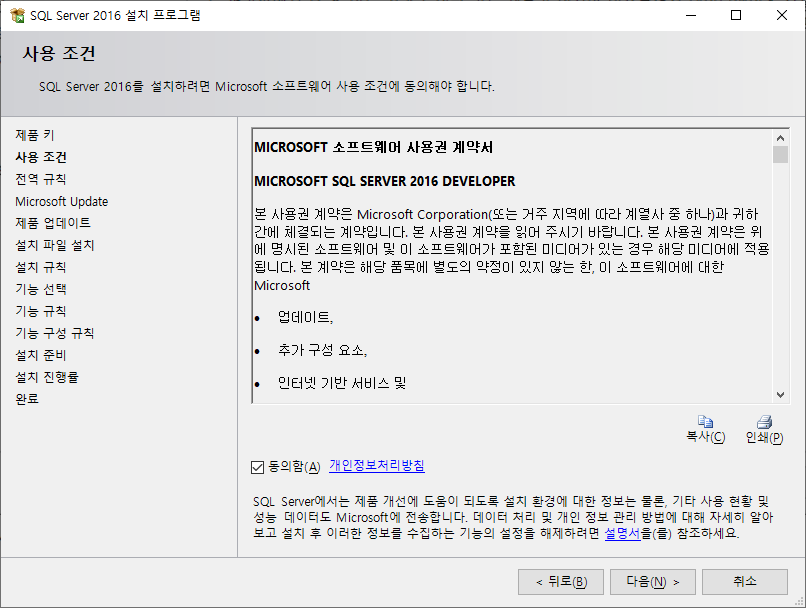Click the MICROSOFT 소프트웨어 사용권 계약서 heading
The height and width of the screenshot is (608, 806).
point(374,148)
